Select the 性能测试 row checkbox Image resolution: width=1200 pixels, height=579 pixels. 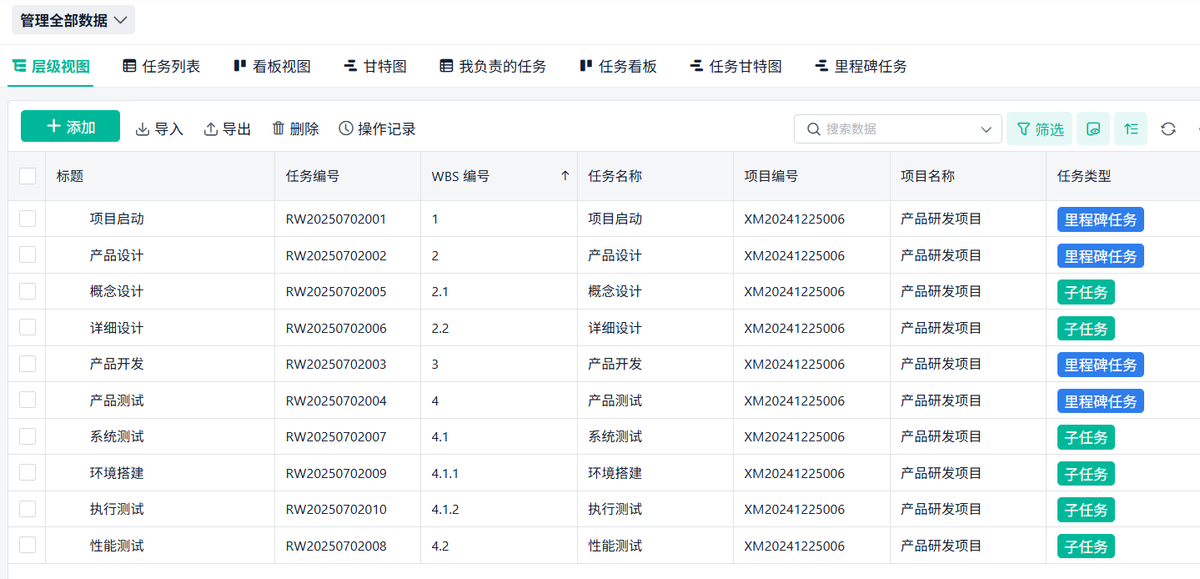[x=27, y=545]
